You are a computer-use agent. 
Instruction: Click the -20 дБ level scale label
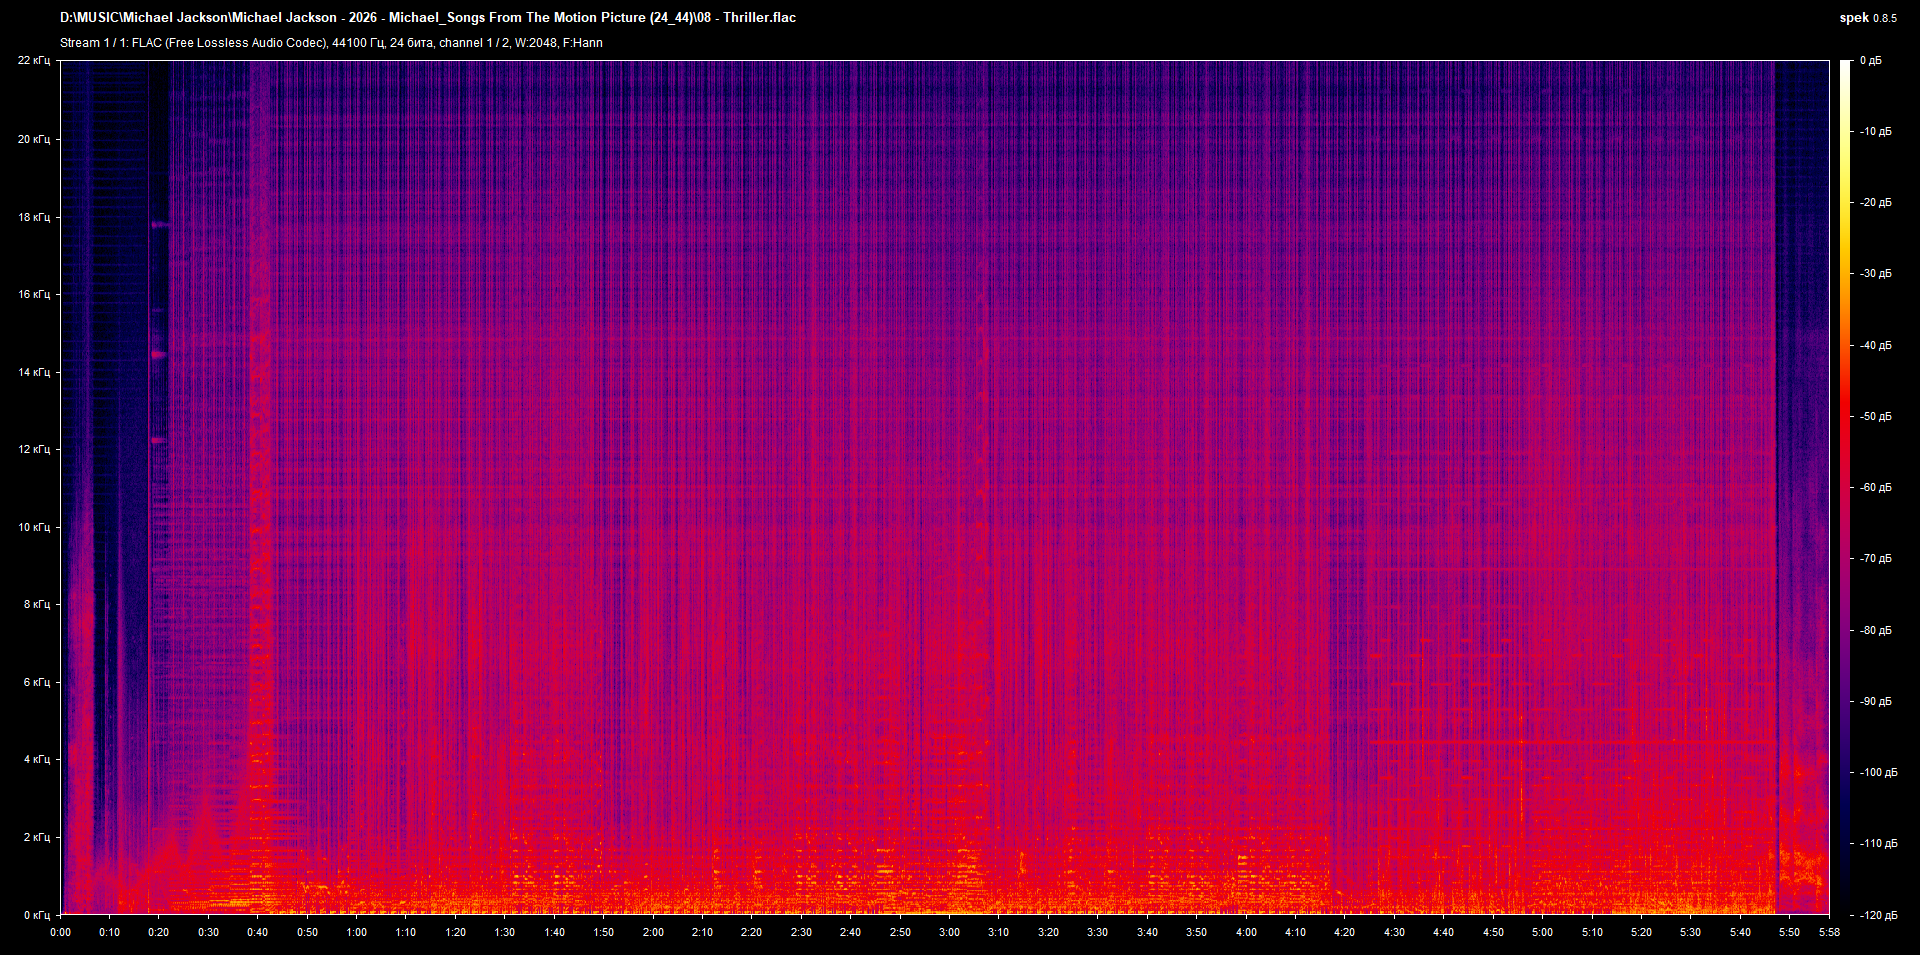[x=1874, y=202]
